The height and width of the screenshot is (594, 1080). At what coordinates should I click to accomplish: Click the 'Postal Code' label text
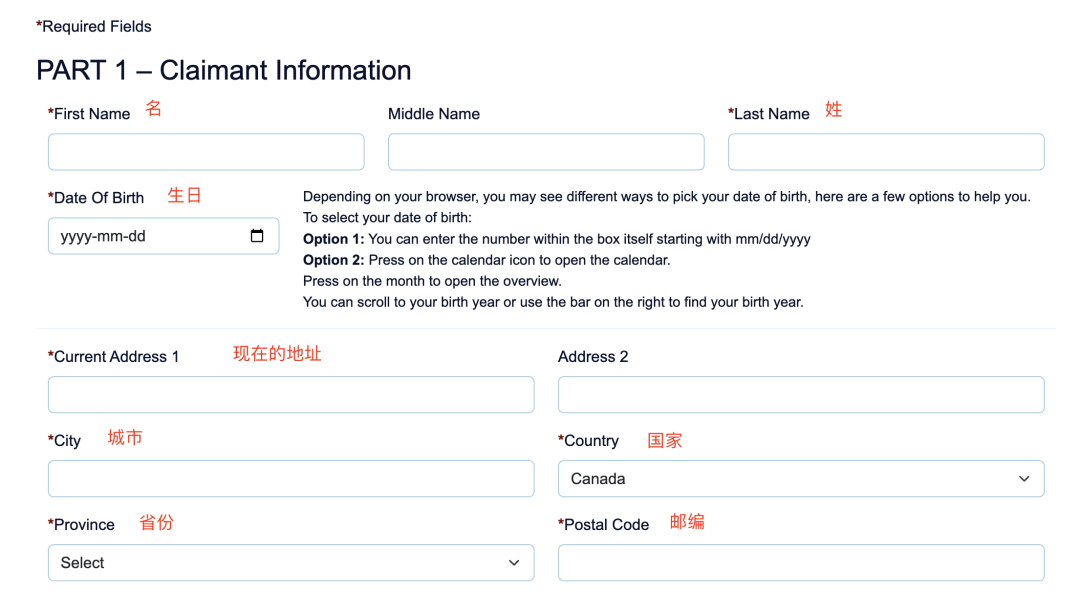(x=606, y=525)
